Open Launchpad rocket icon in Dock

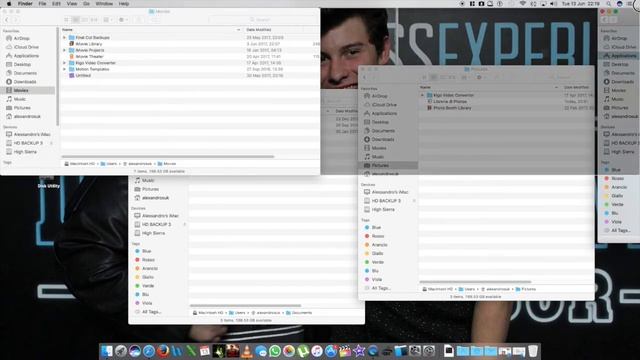(x=121, y=351)
